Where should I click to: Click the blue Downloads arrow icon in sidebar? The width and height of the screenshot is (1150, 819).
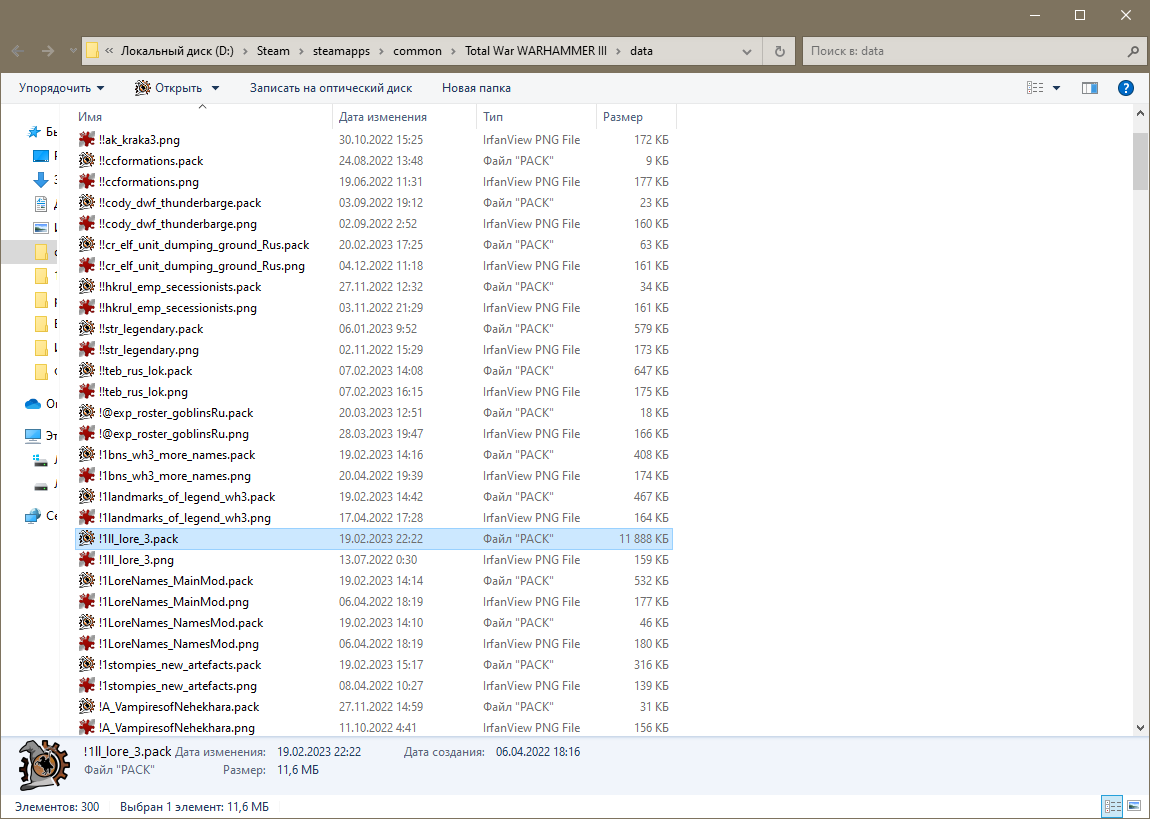(x=40, y=180)
